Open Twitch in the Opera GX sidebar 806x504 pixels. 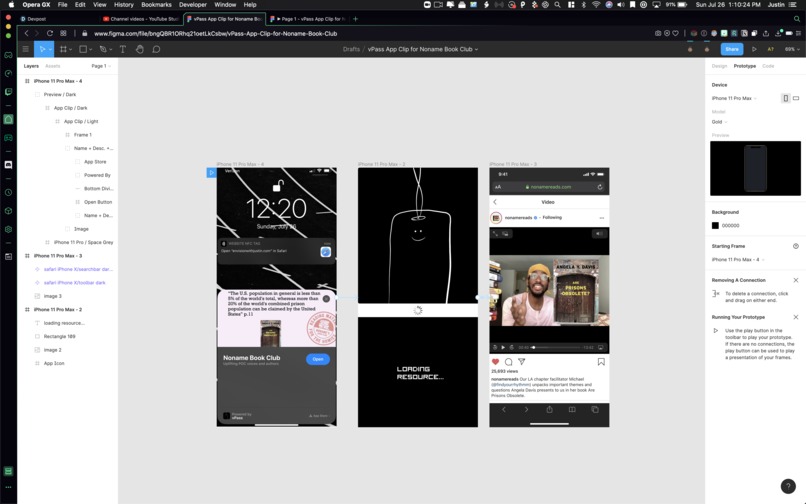coord(8,92)
